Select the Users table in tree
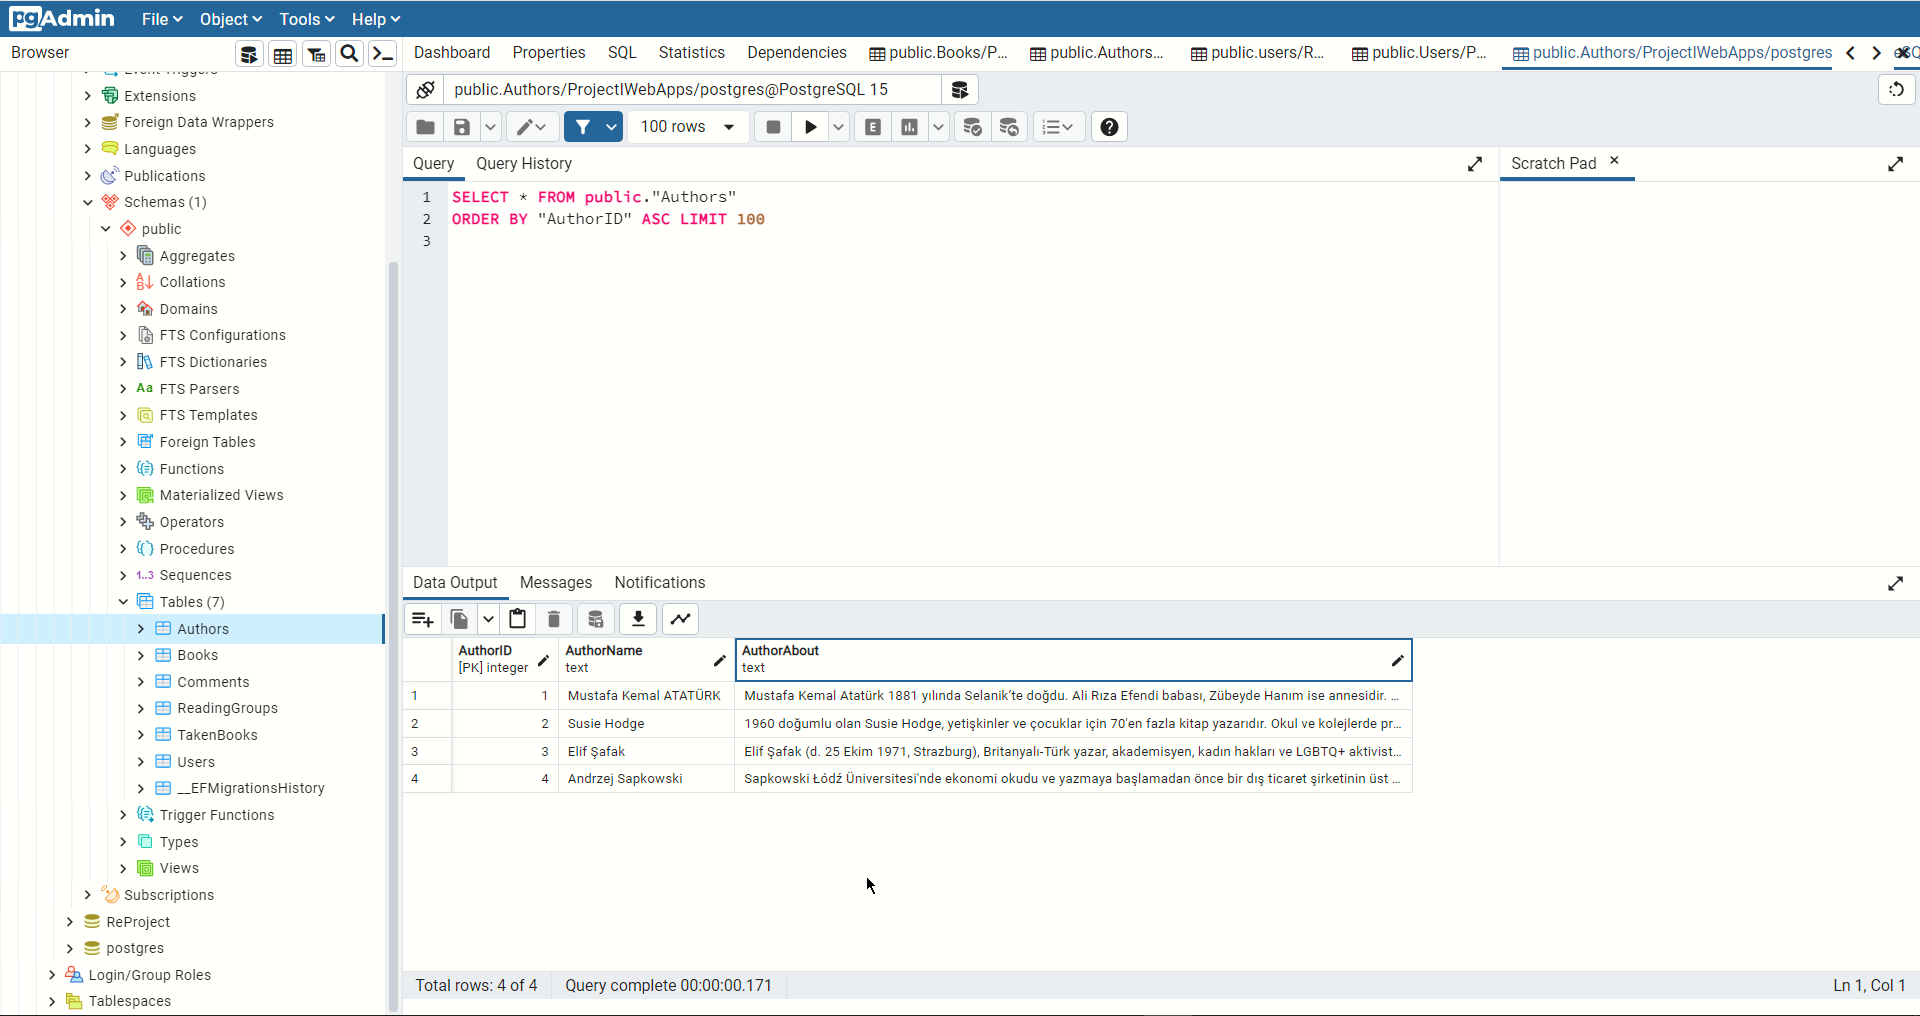 pos(196,762)
